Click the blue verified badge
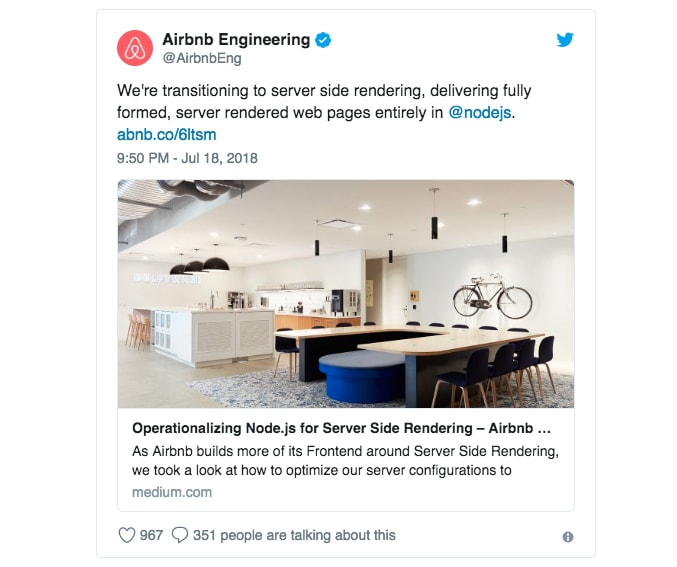This screenshot has width=677, height=567. tap(323, 40)
